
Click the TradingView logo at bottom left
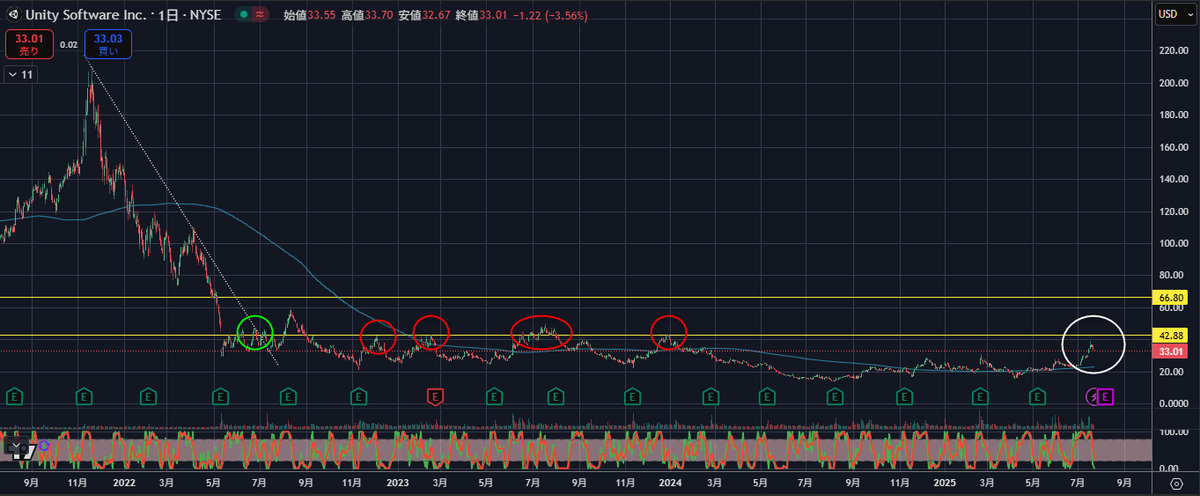coord(24,451)
